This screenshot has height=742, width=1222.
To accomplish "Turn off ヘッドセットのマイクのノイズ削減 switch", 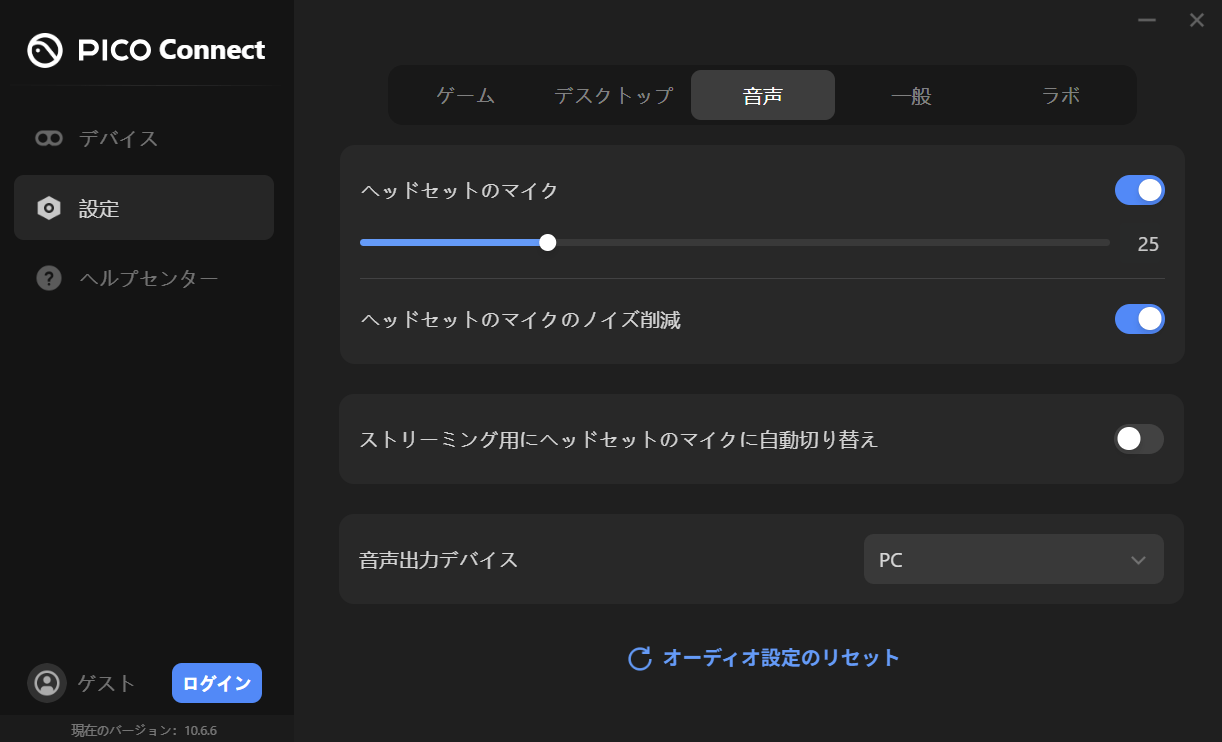I will [x=1139, y=319].
